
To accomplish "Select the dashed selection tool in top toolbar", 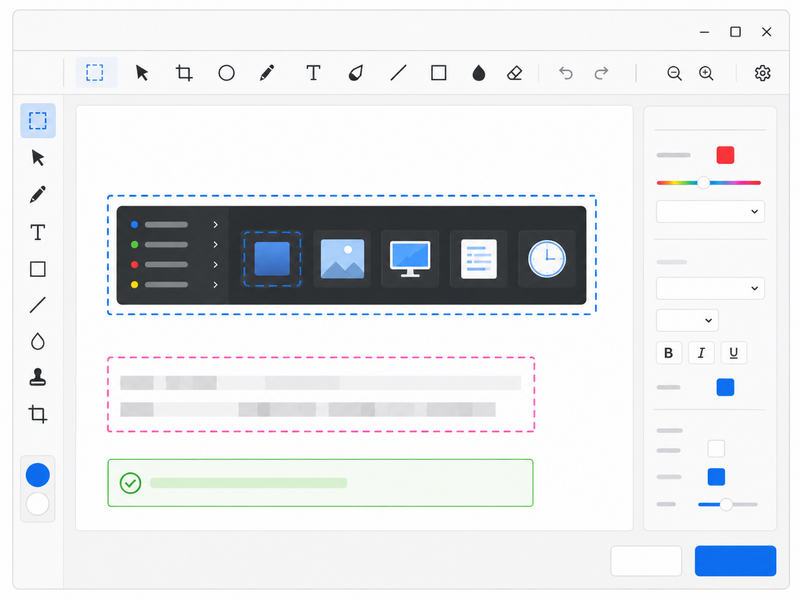I will (x=95, y=72).
